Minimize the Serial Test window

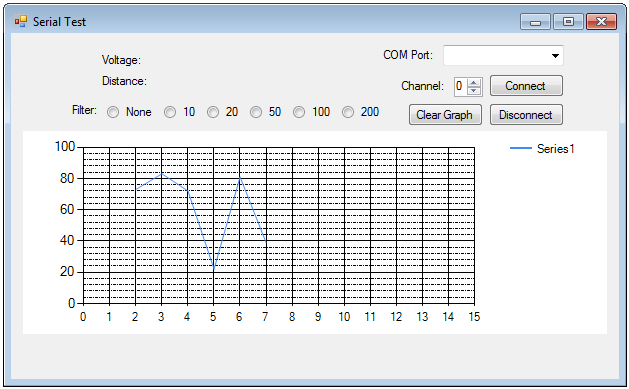[x=536, y=22]
